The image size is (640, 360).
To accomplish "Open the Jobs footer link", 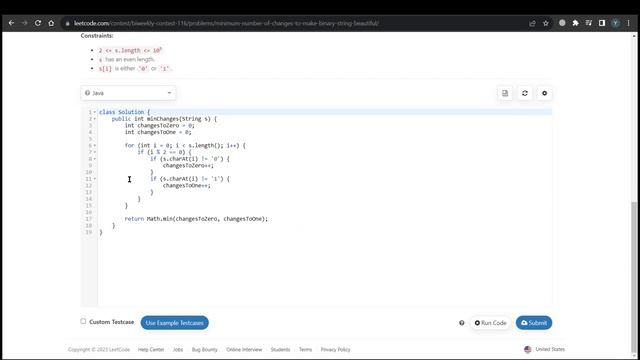I will pos(178,349).
